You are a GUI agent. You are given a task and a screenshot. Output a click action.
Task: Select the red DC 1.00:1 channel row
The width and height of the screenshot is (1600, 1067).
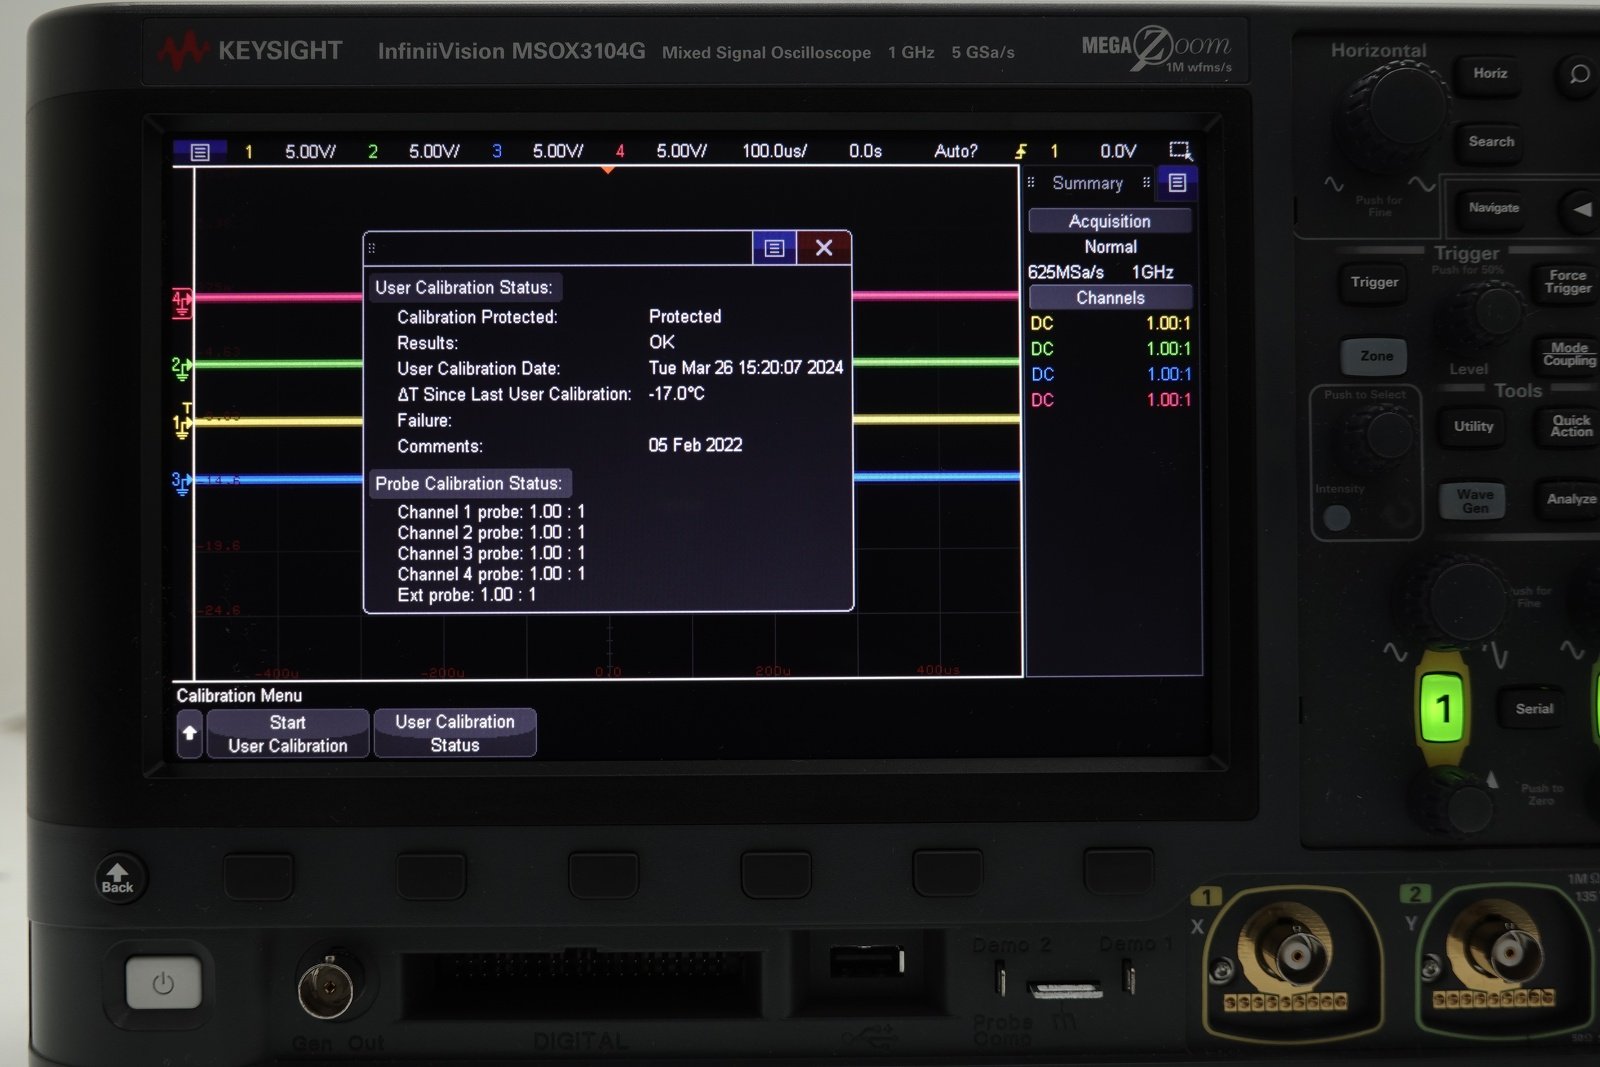pos(1110,400)
